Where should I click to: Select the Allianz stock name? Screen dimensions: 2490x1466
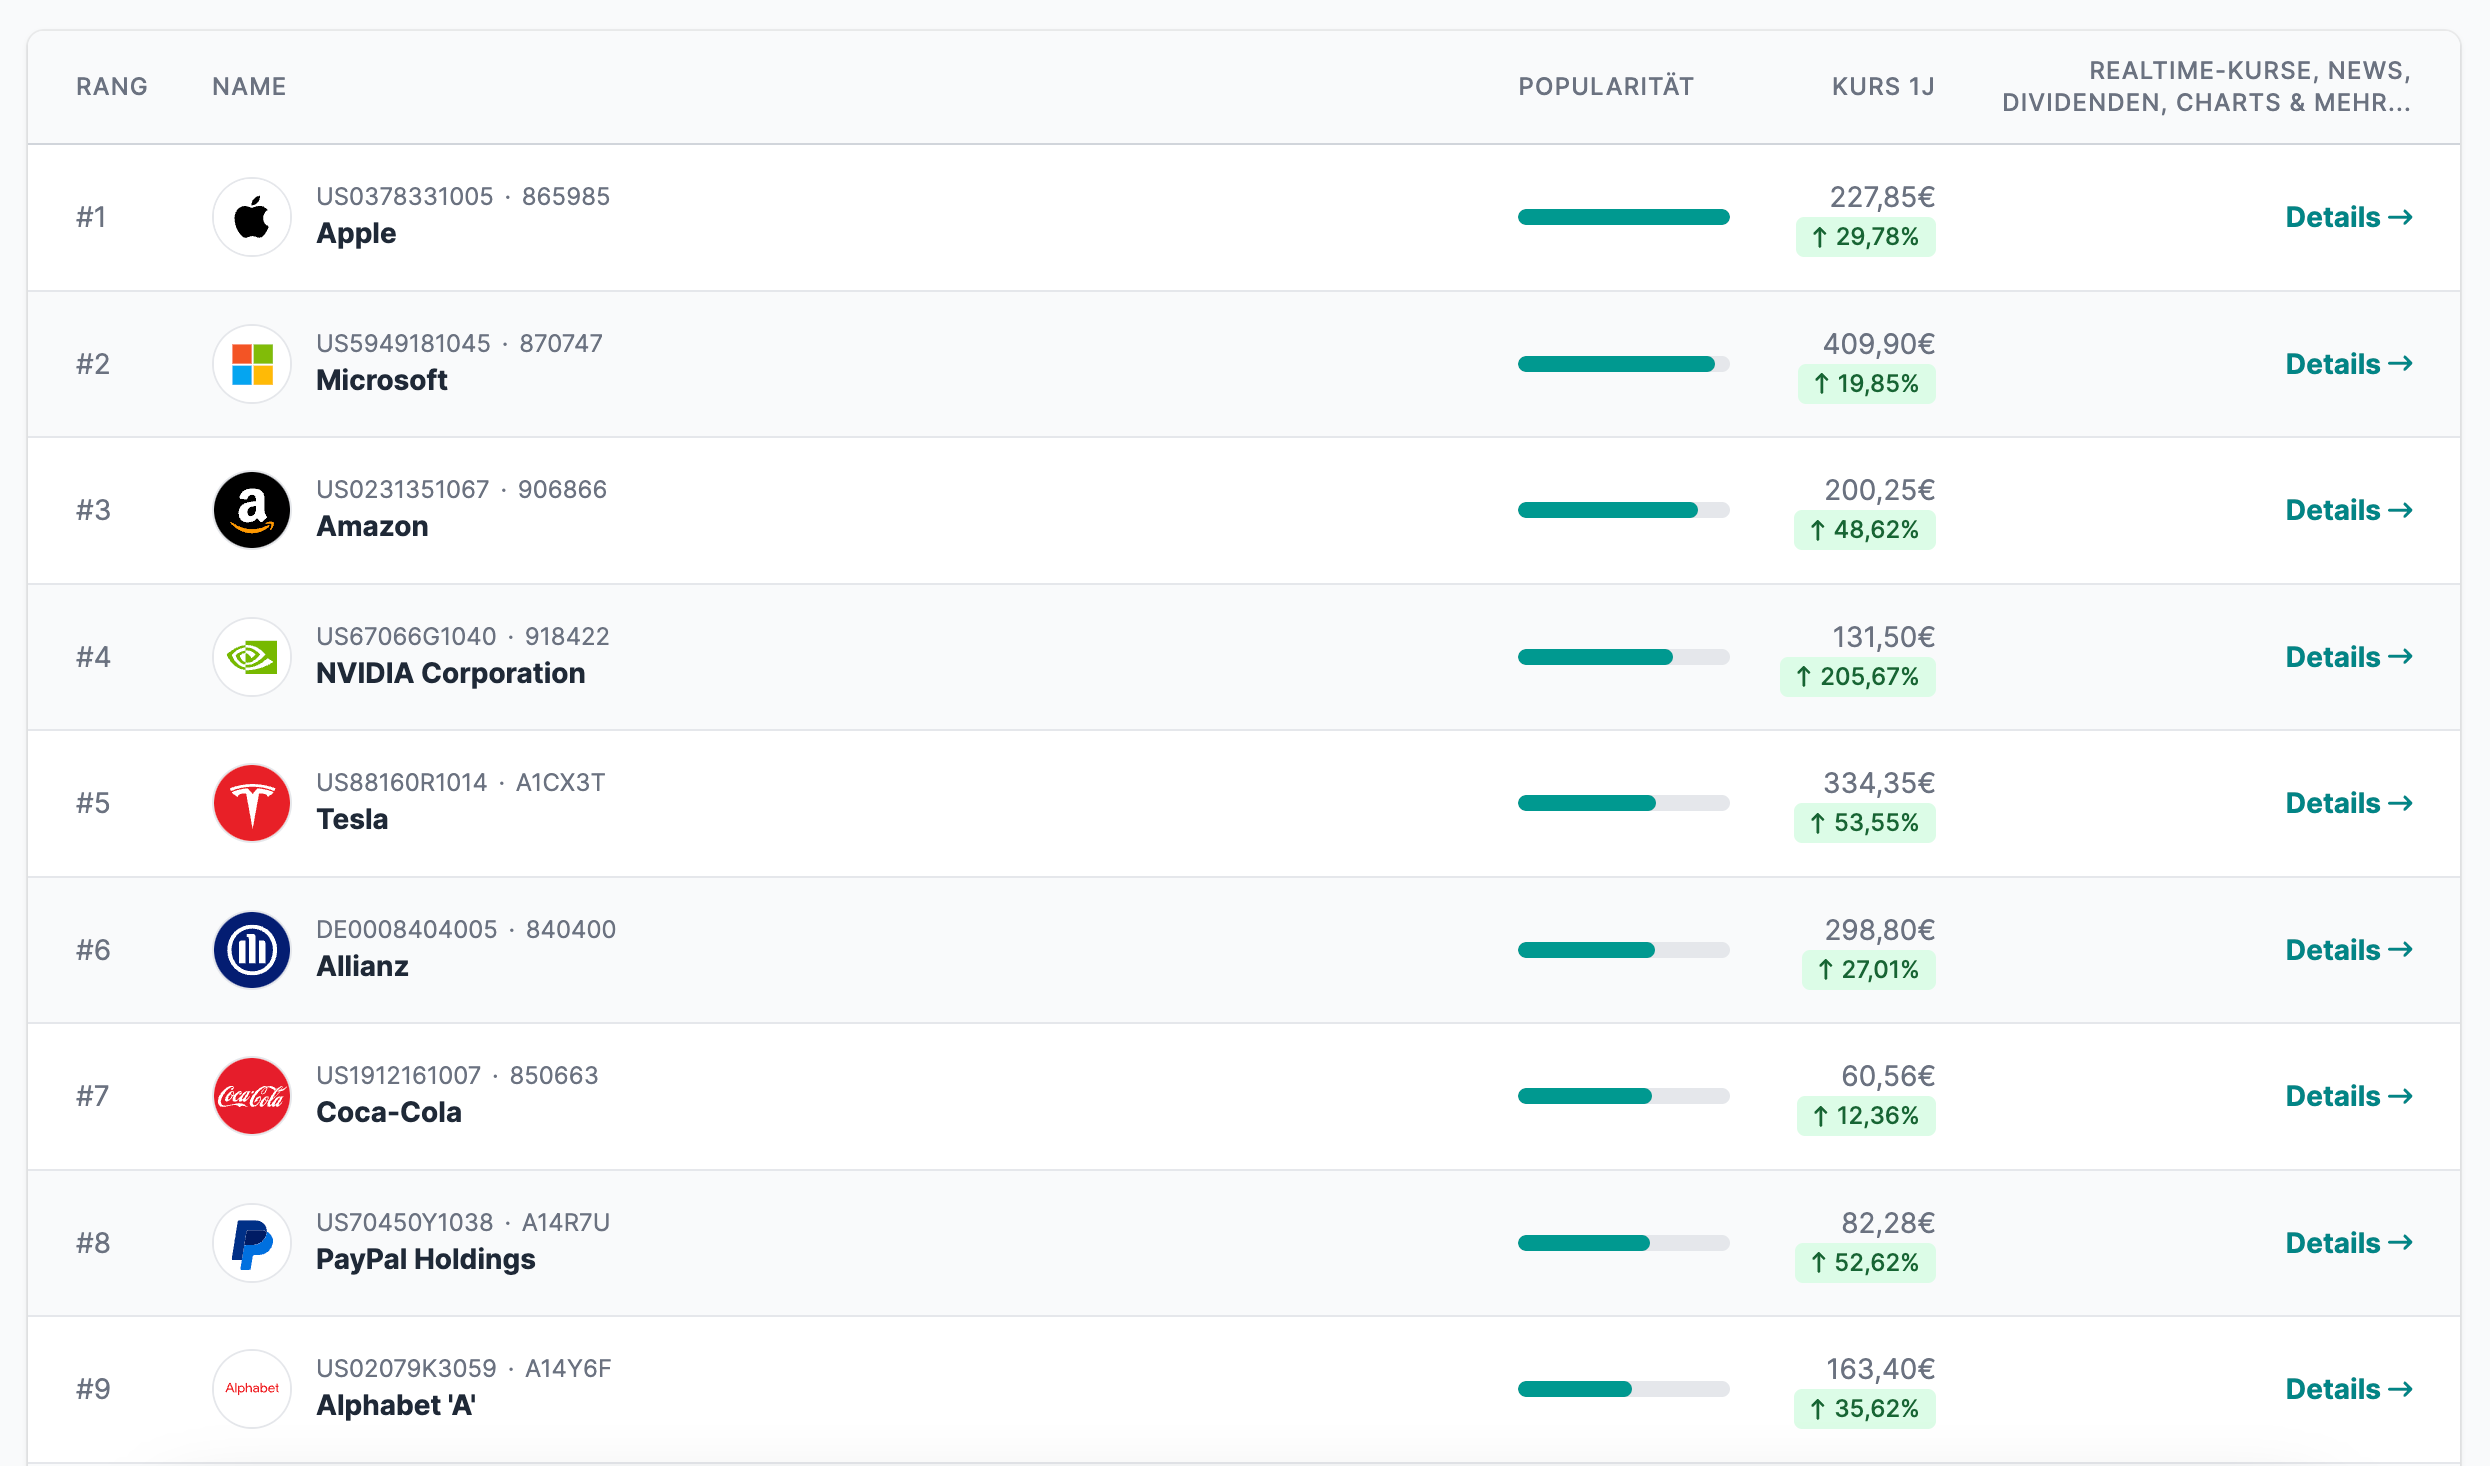(x=362, y=966)
